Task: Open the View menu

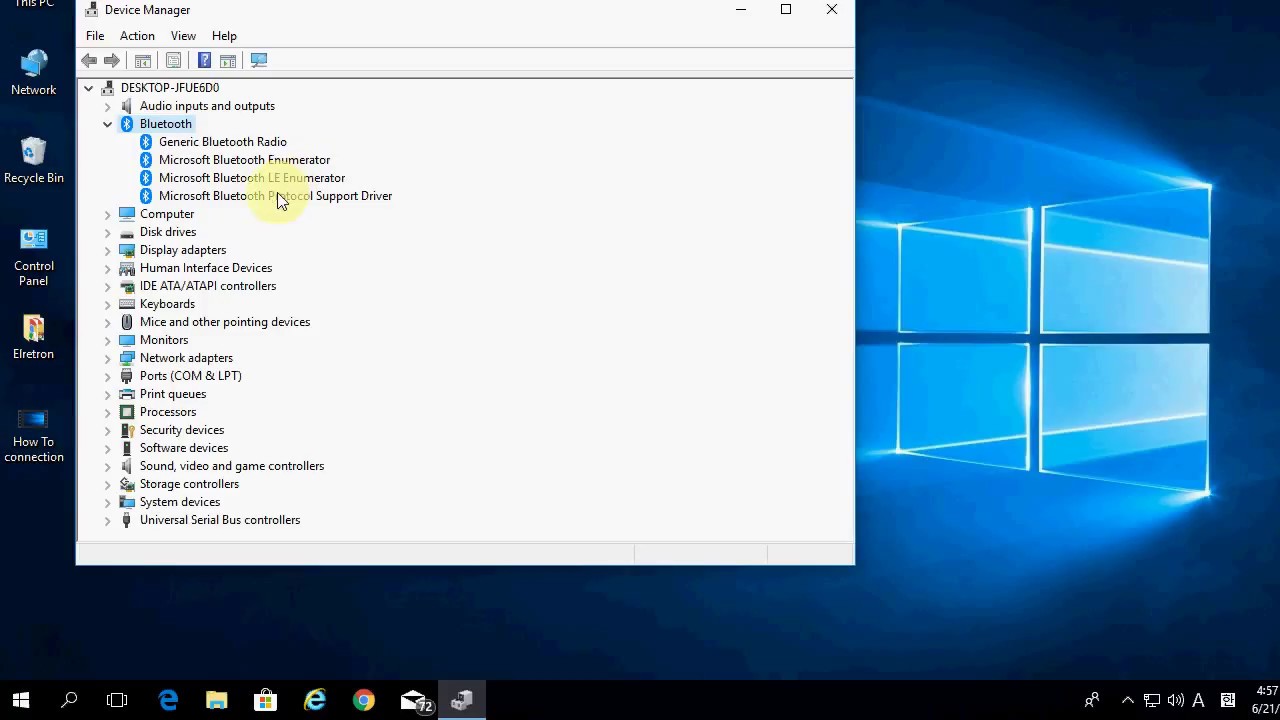Action: 183,36
